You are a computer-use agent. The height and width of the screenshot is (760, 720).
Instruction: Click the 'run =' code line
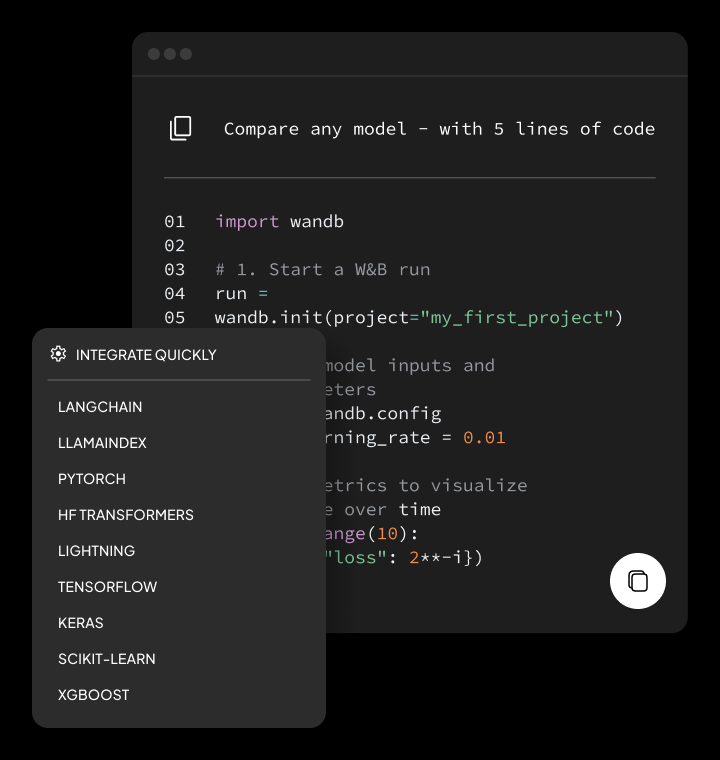pos(241,294)
